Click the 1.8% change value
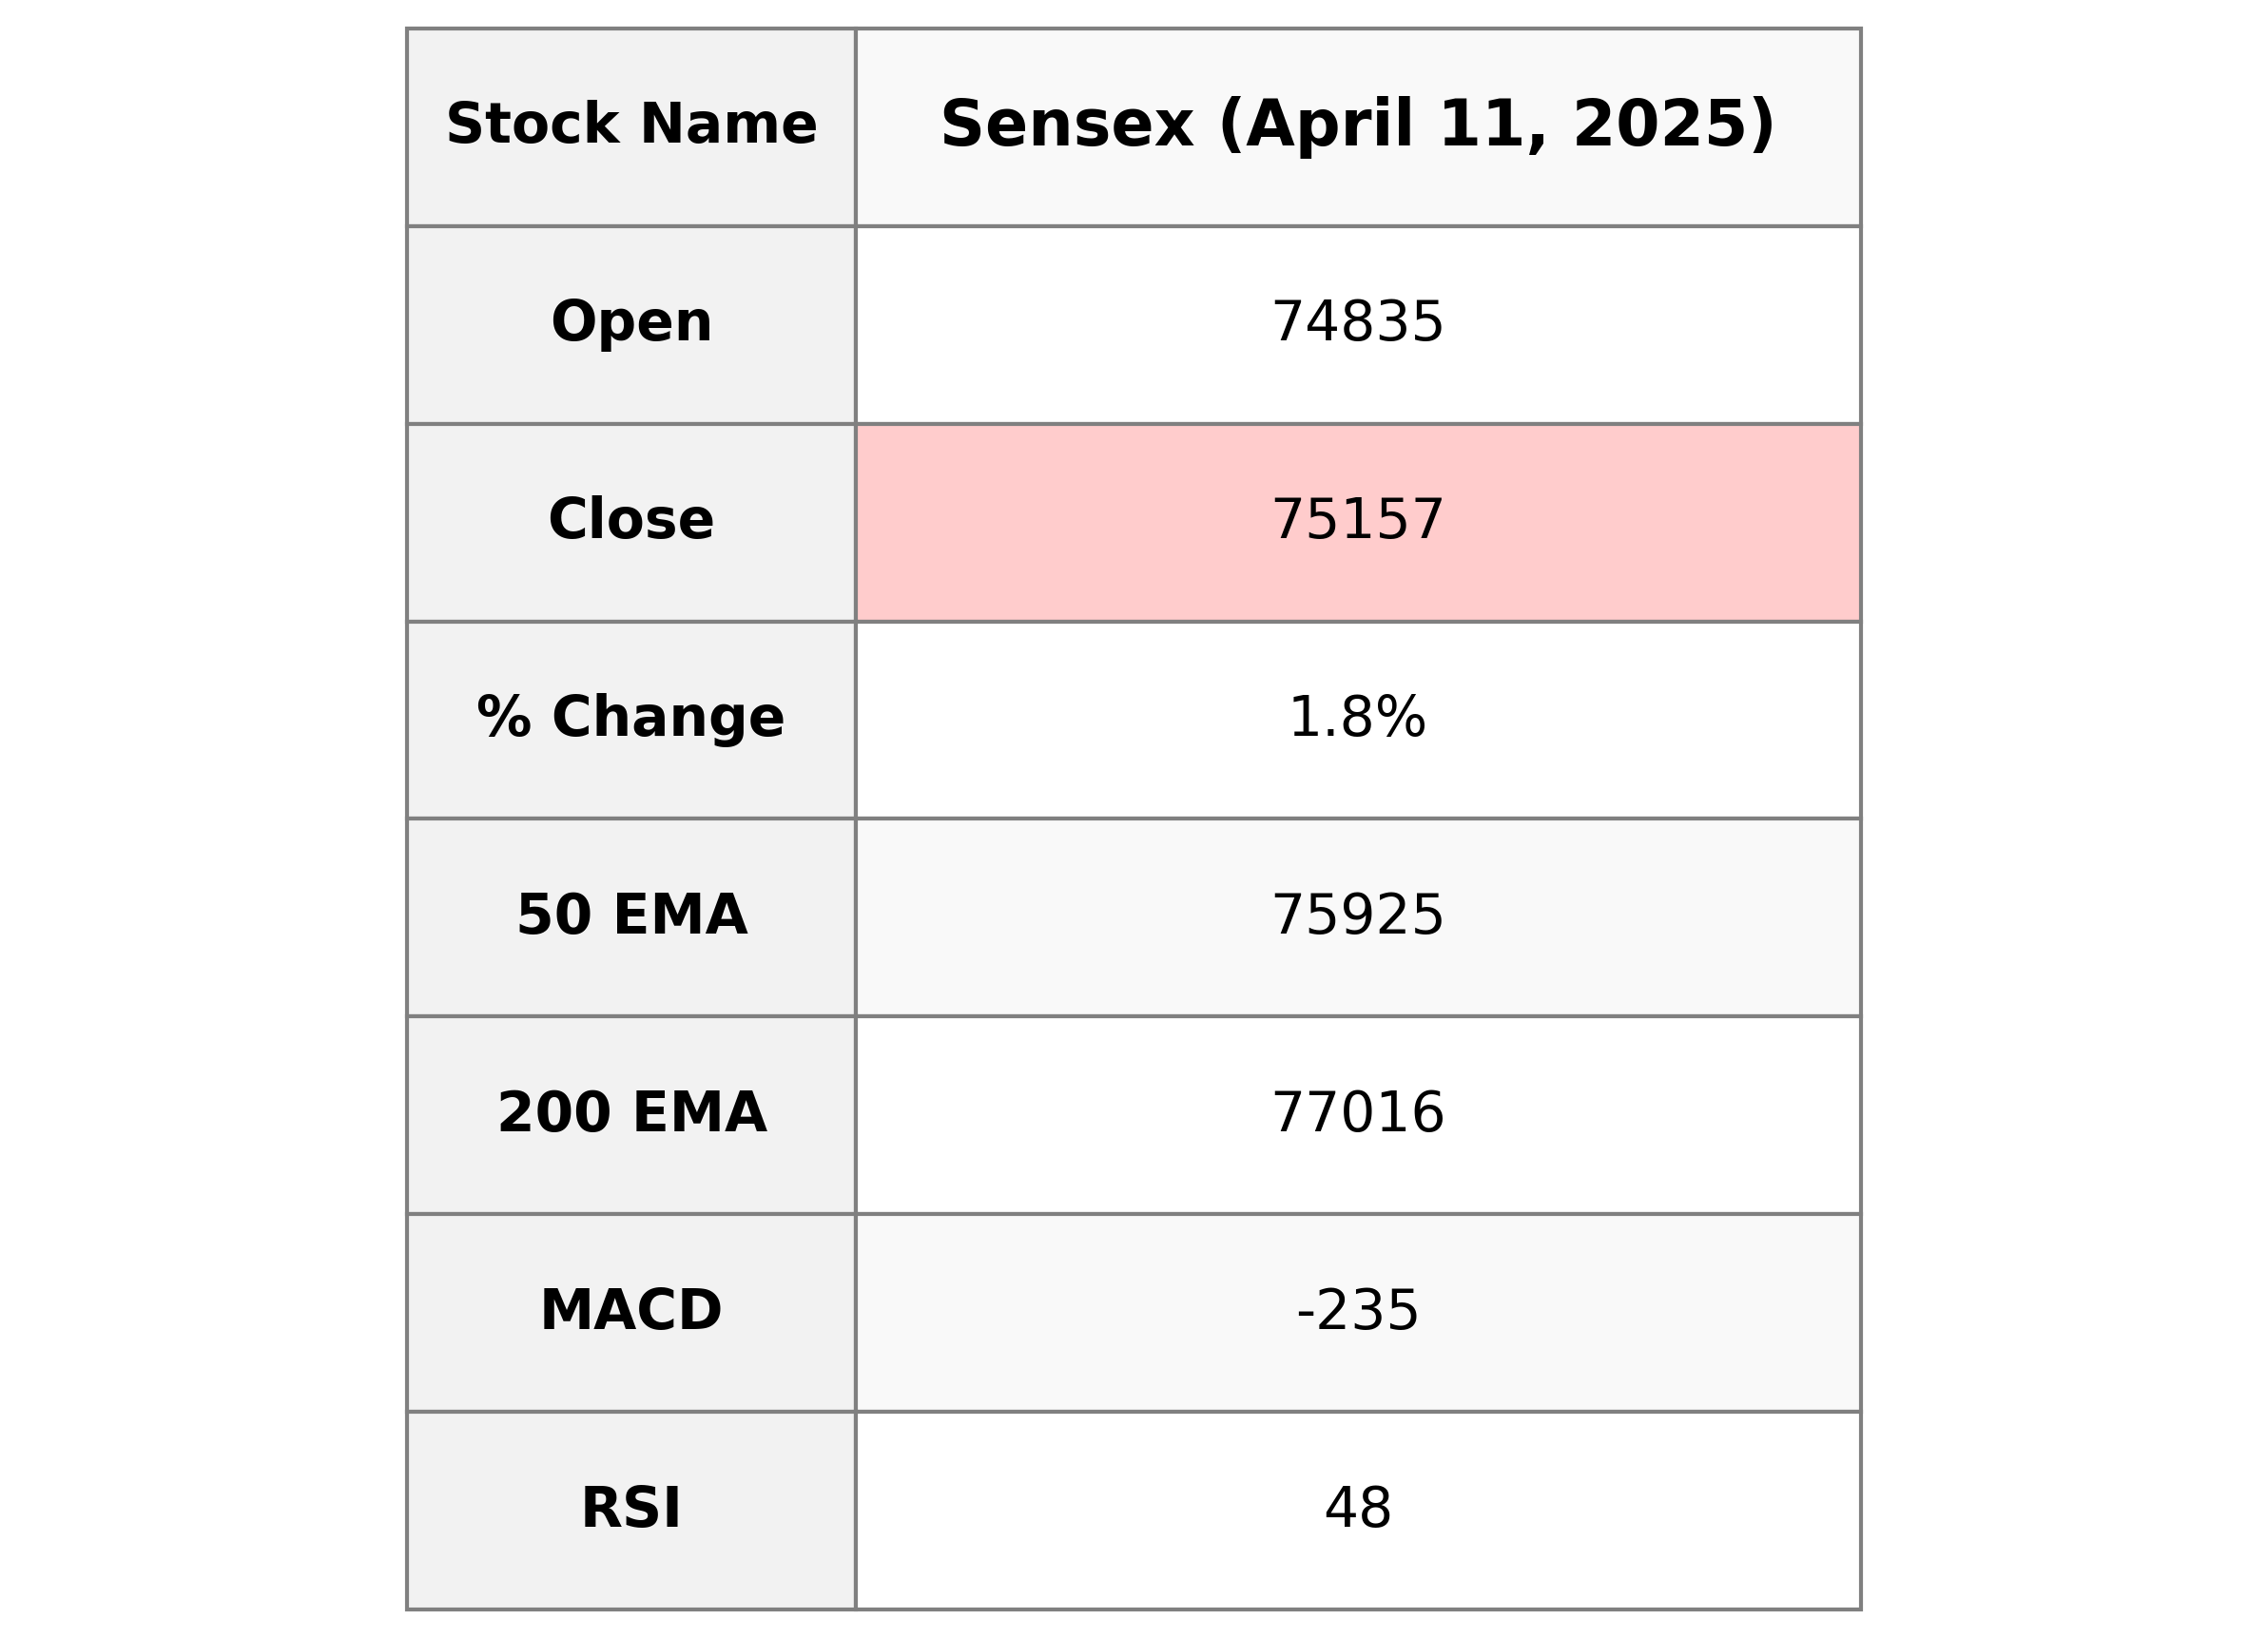 (1357, 718)
